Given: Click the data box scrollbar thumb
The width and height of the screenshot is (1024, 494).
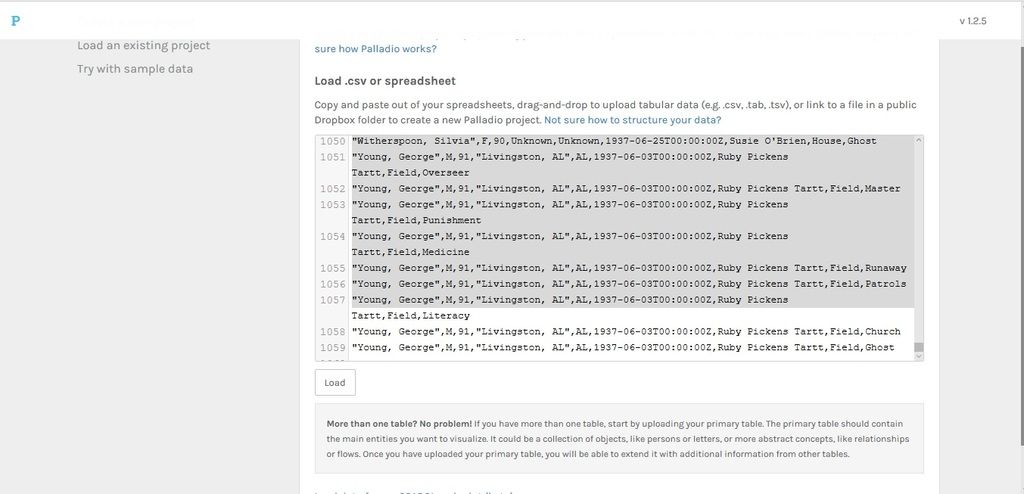Looking at the screenshot, I should pyautogui.click(x=918, y=349).
